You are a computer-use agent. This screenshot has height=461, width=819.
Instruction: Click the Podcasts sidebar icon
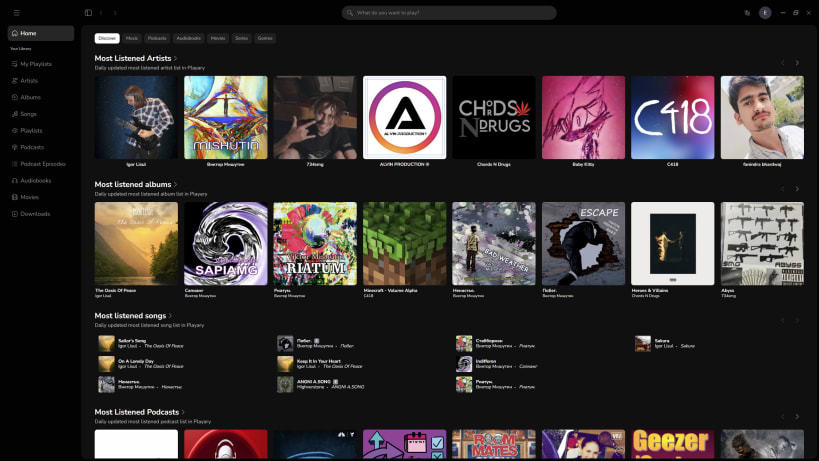point(15,147)
